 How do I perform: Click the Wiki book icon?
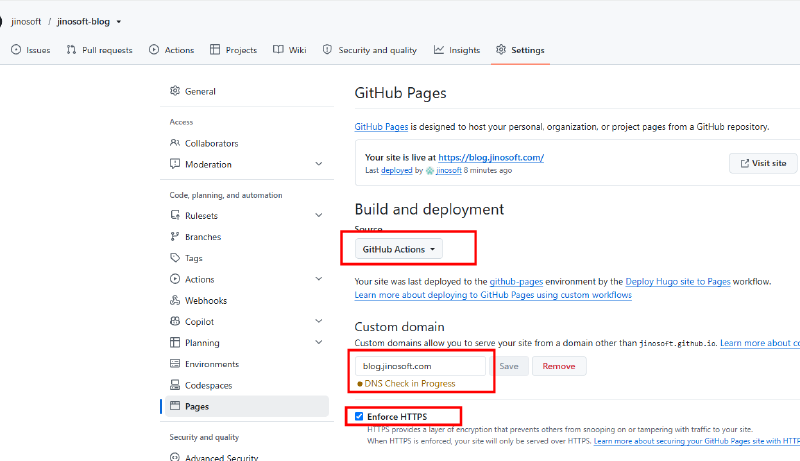pyautogui.click(x=278, y=49)
